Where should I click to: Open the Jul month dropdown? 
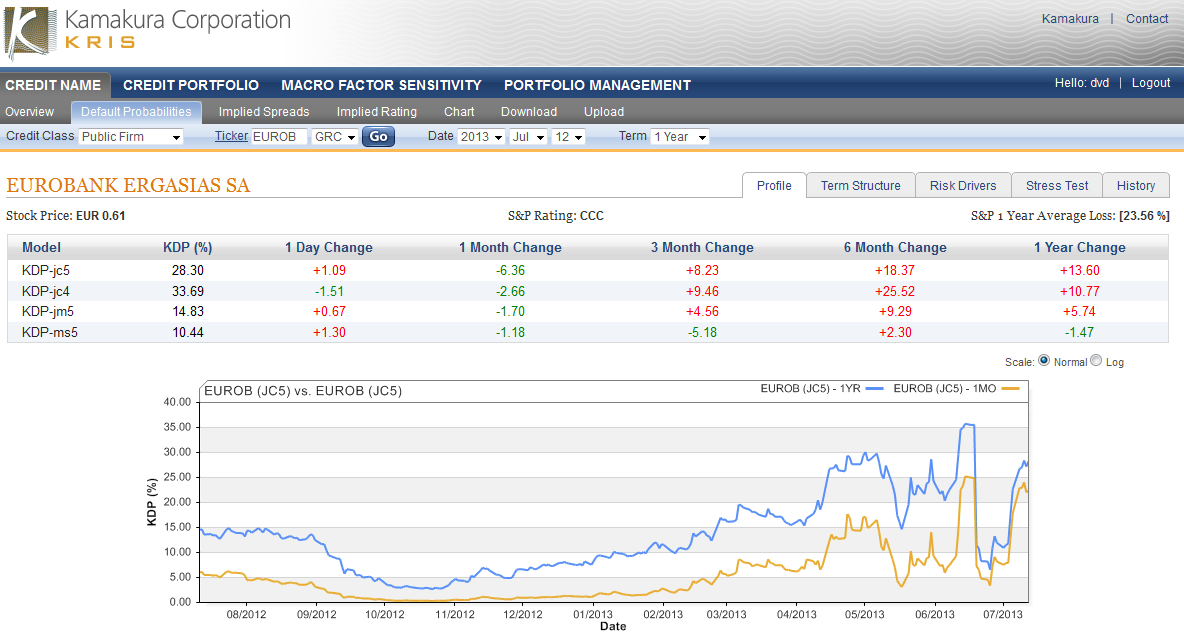[528, 137]
